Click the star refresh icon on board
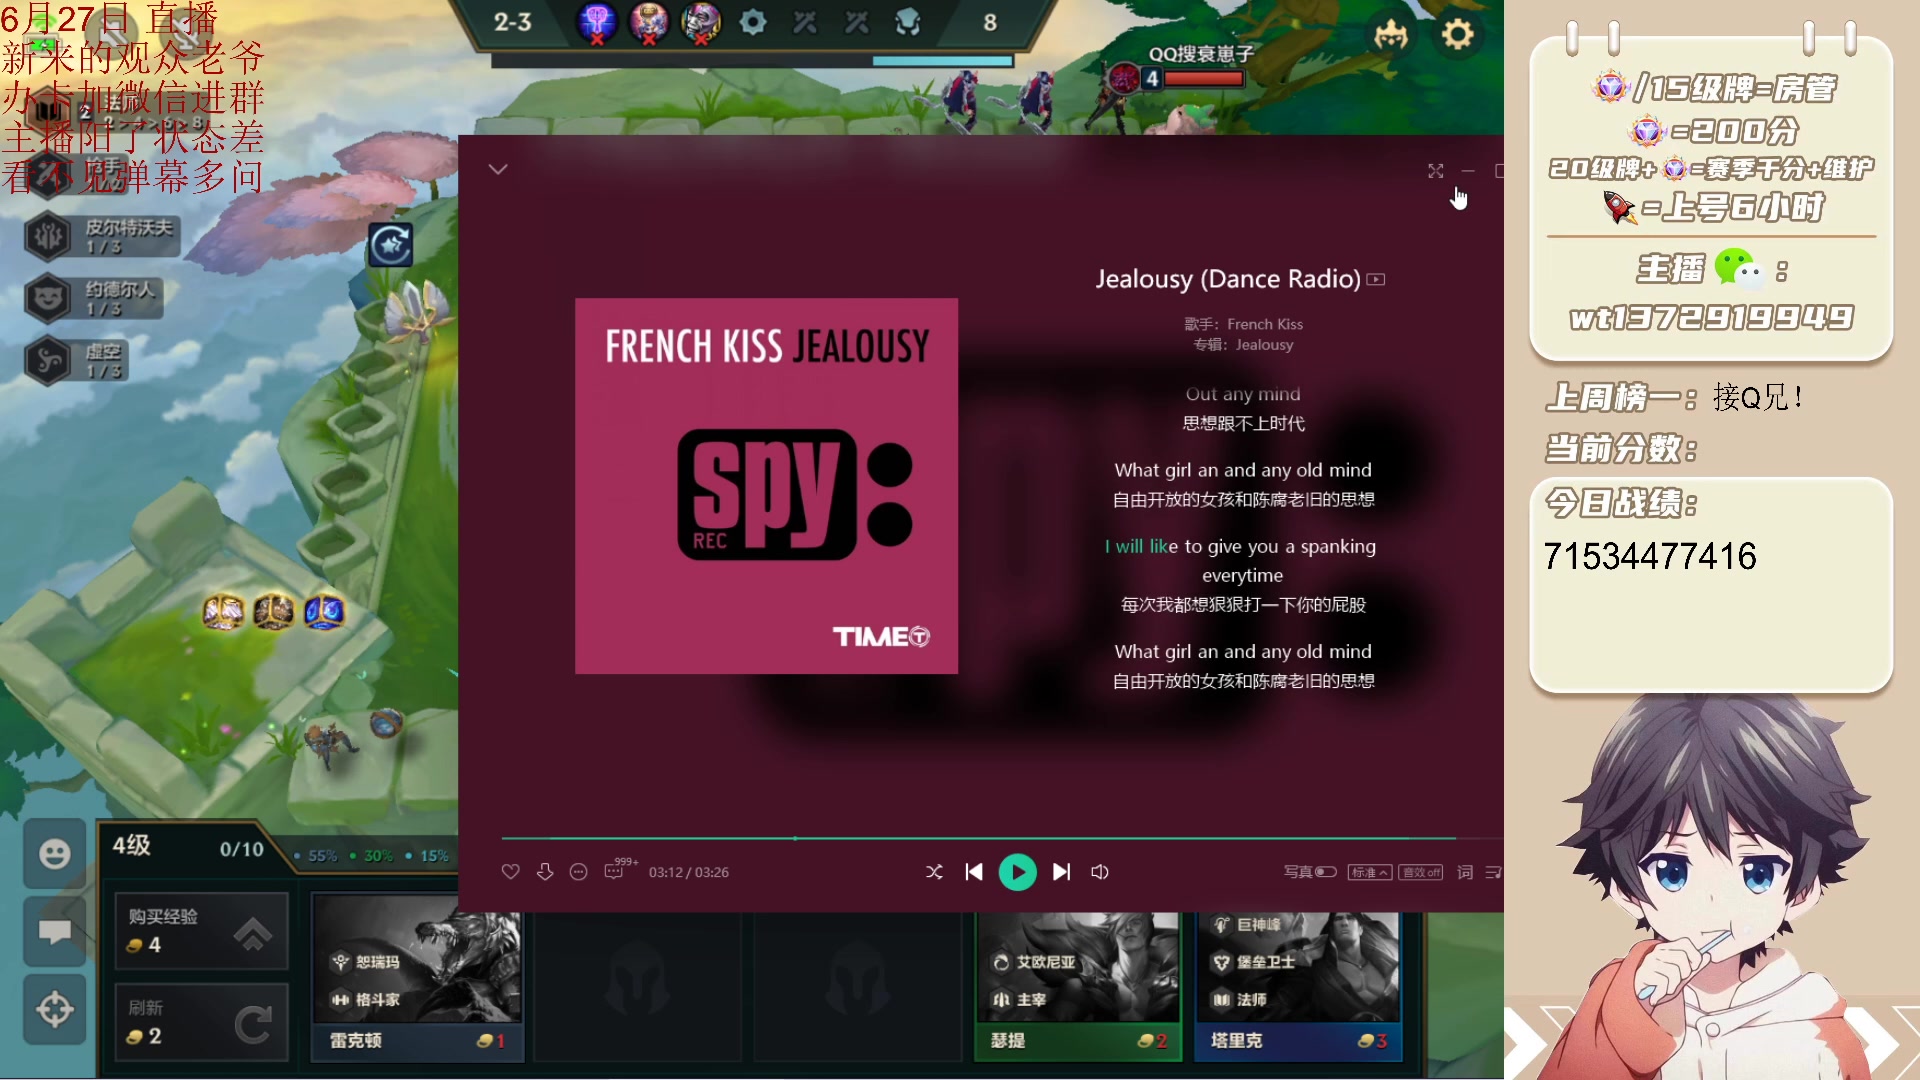This screenshot has width=1920, height=1080. (390, 244)
